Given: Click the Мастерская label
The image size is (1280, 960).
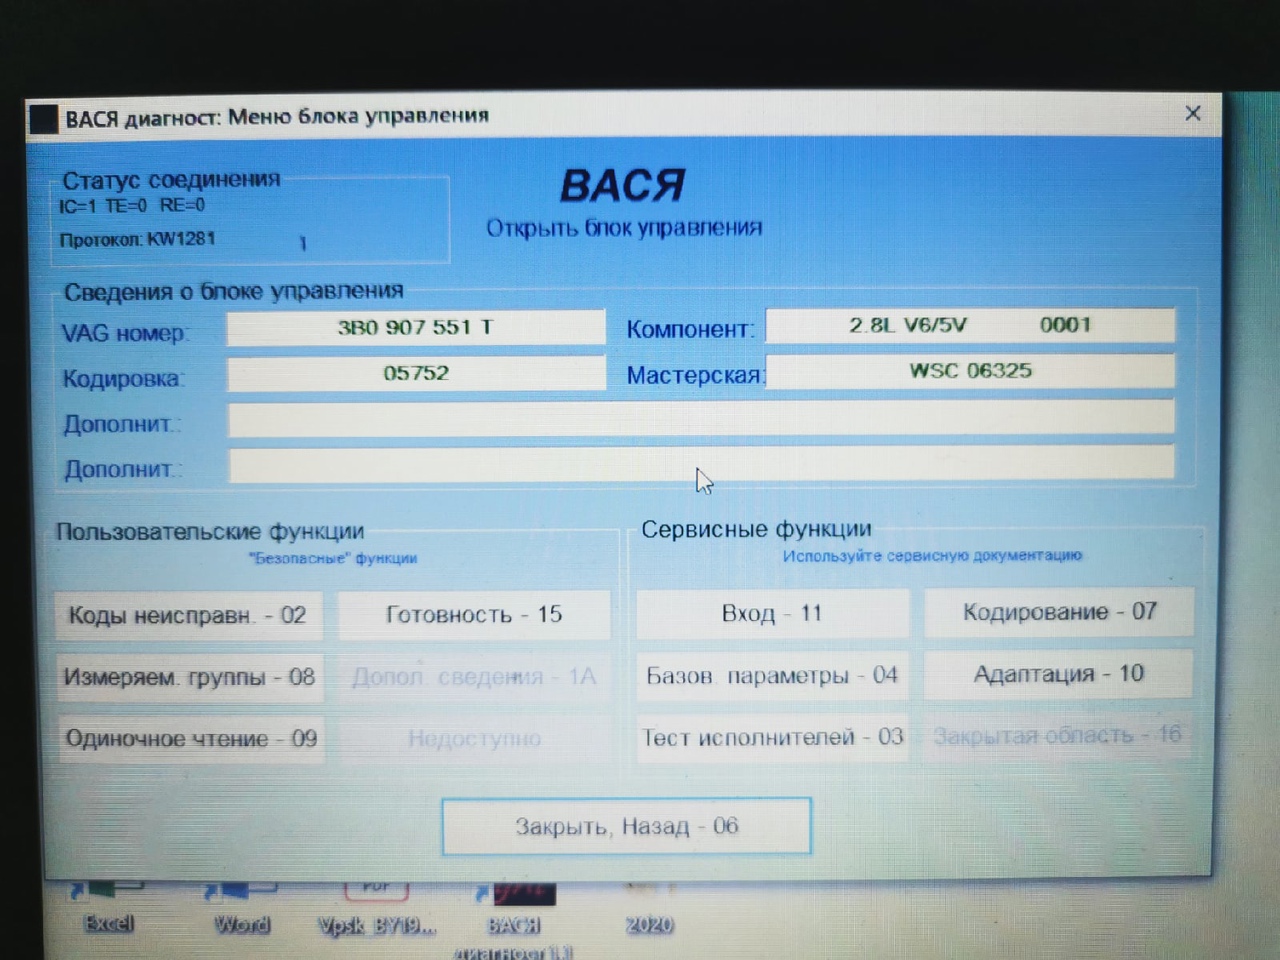Looking at the screenshot, I should coord(695,375).
